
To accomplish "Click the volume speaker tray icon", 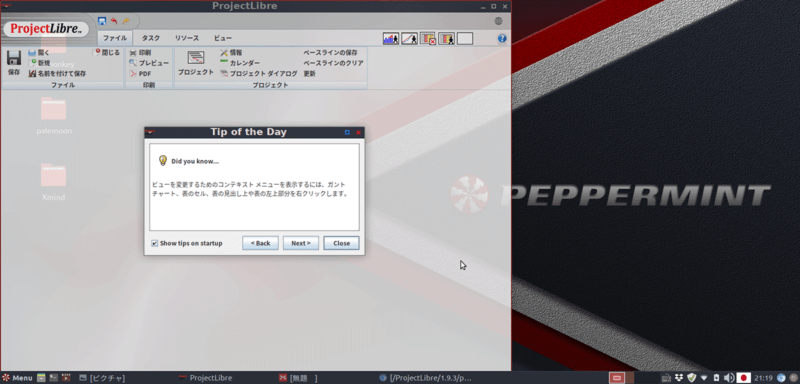I will click(729, 378).
